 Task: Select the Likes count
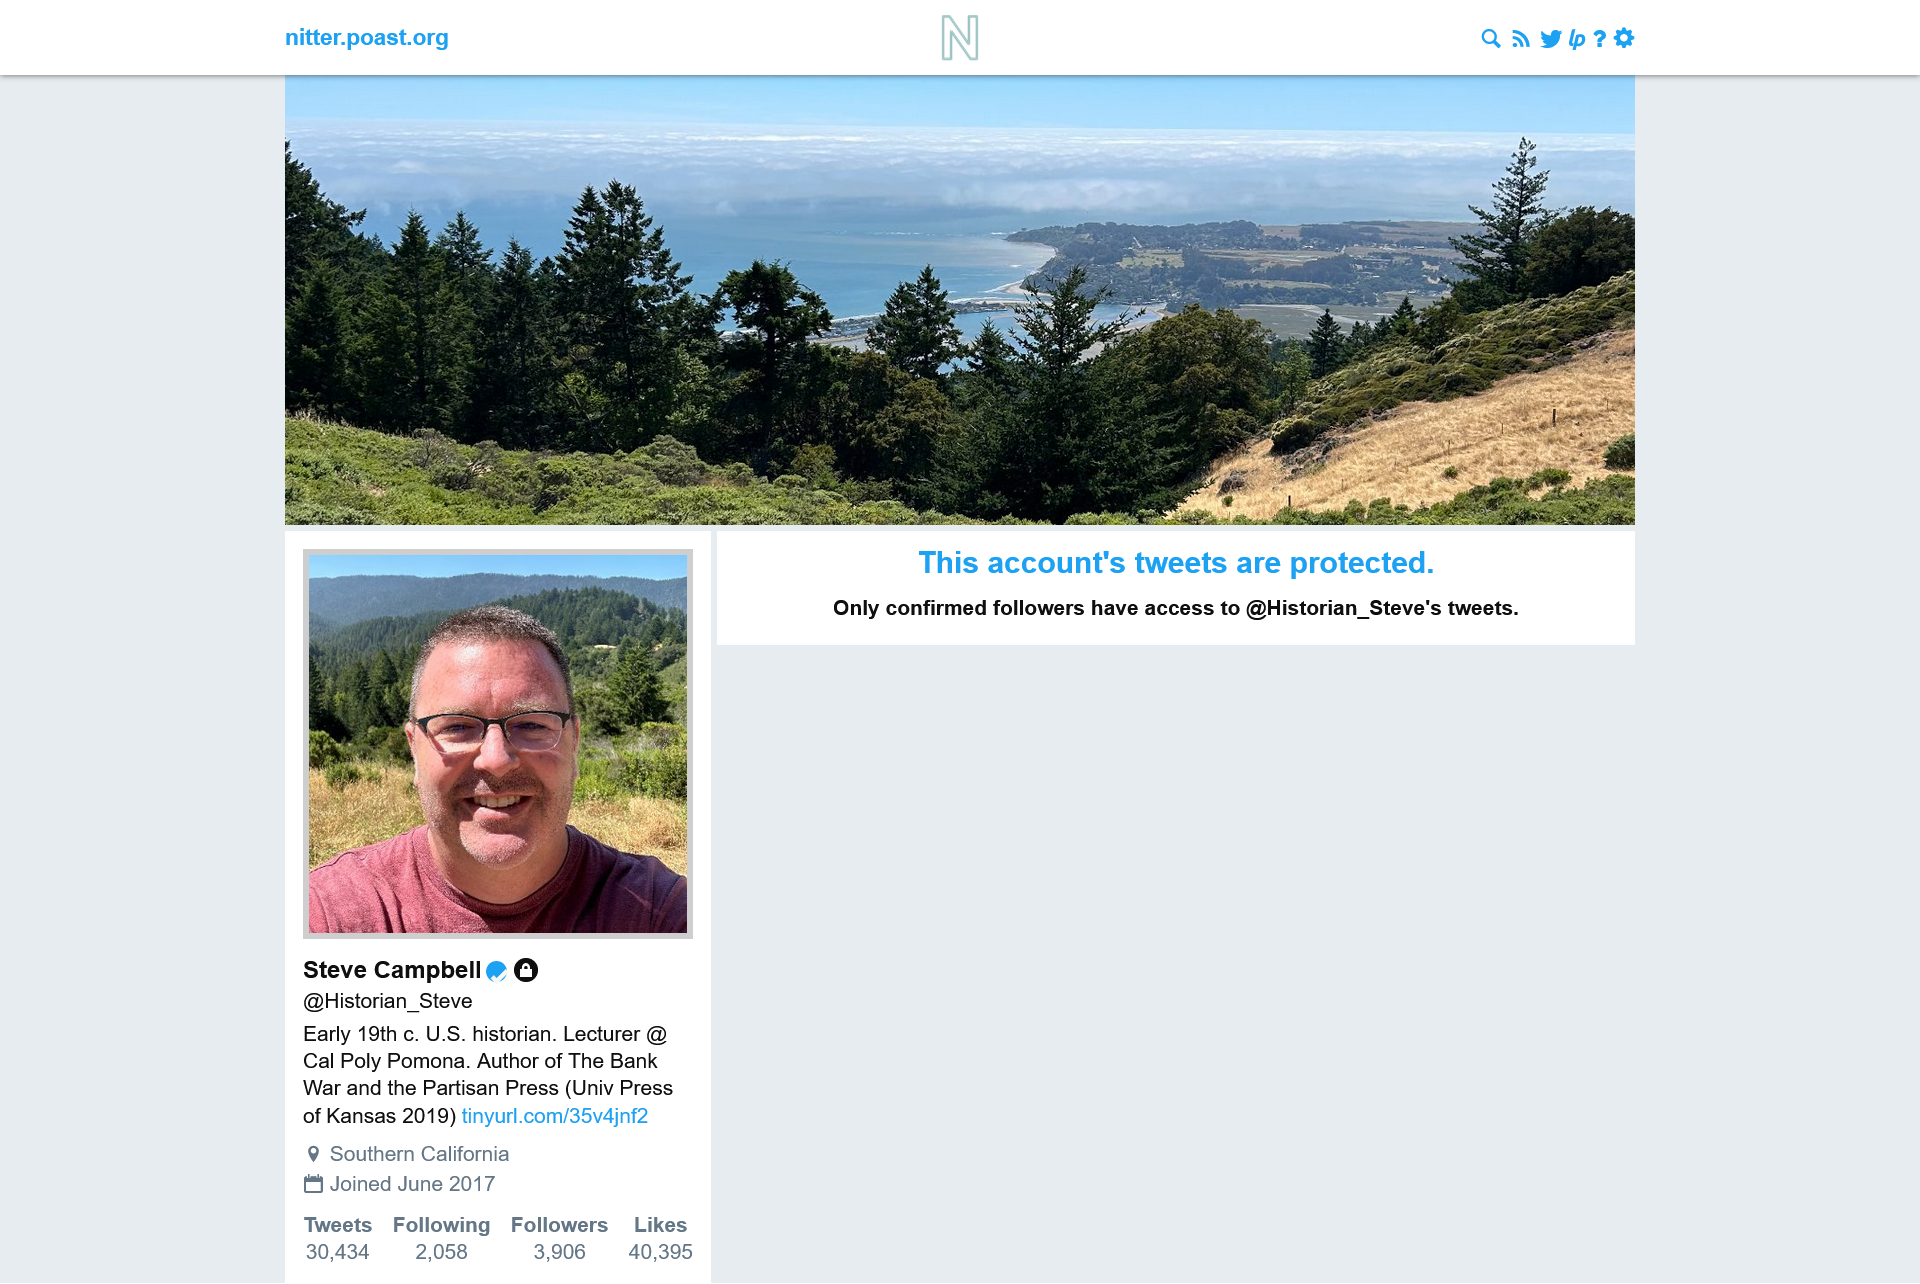[x=660, y=1252]
